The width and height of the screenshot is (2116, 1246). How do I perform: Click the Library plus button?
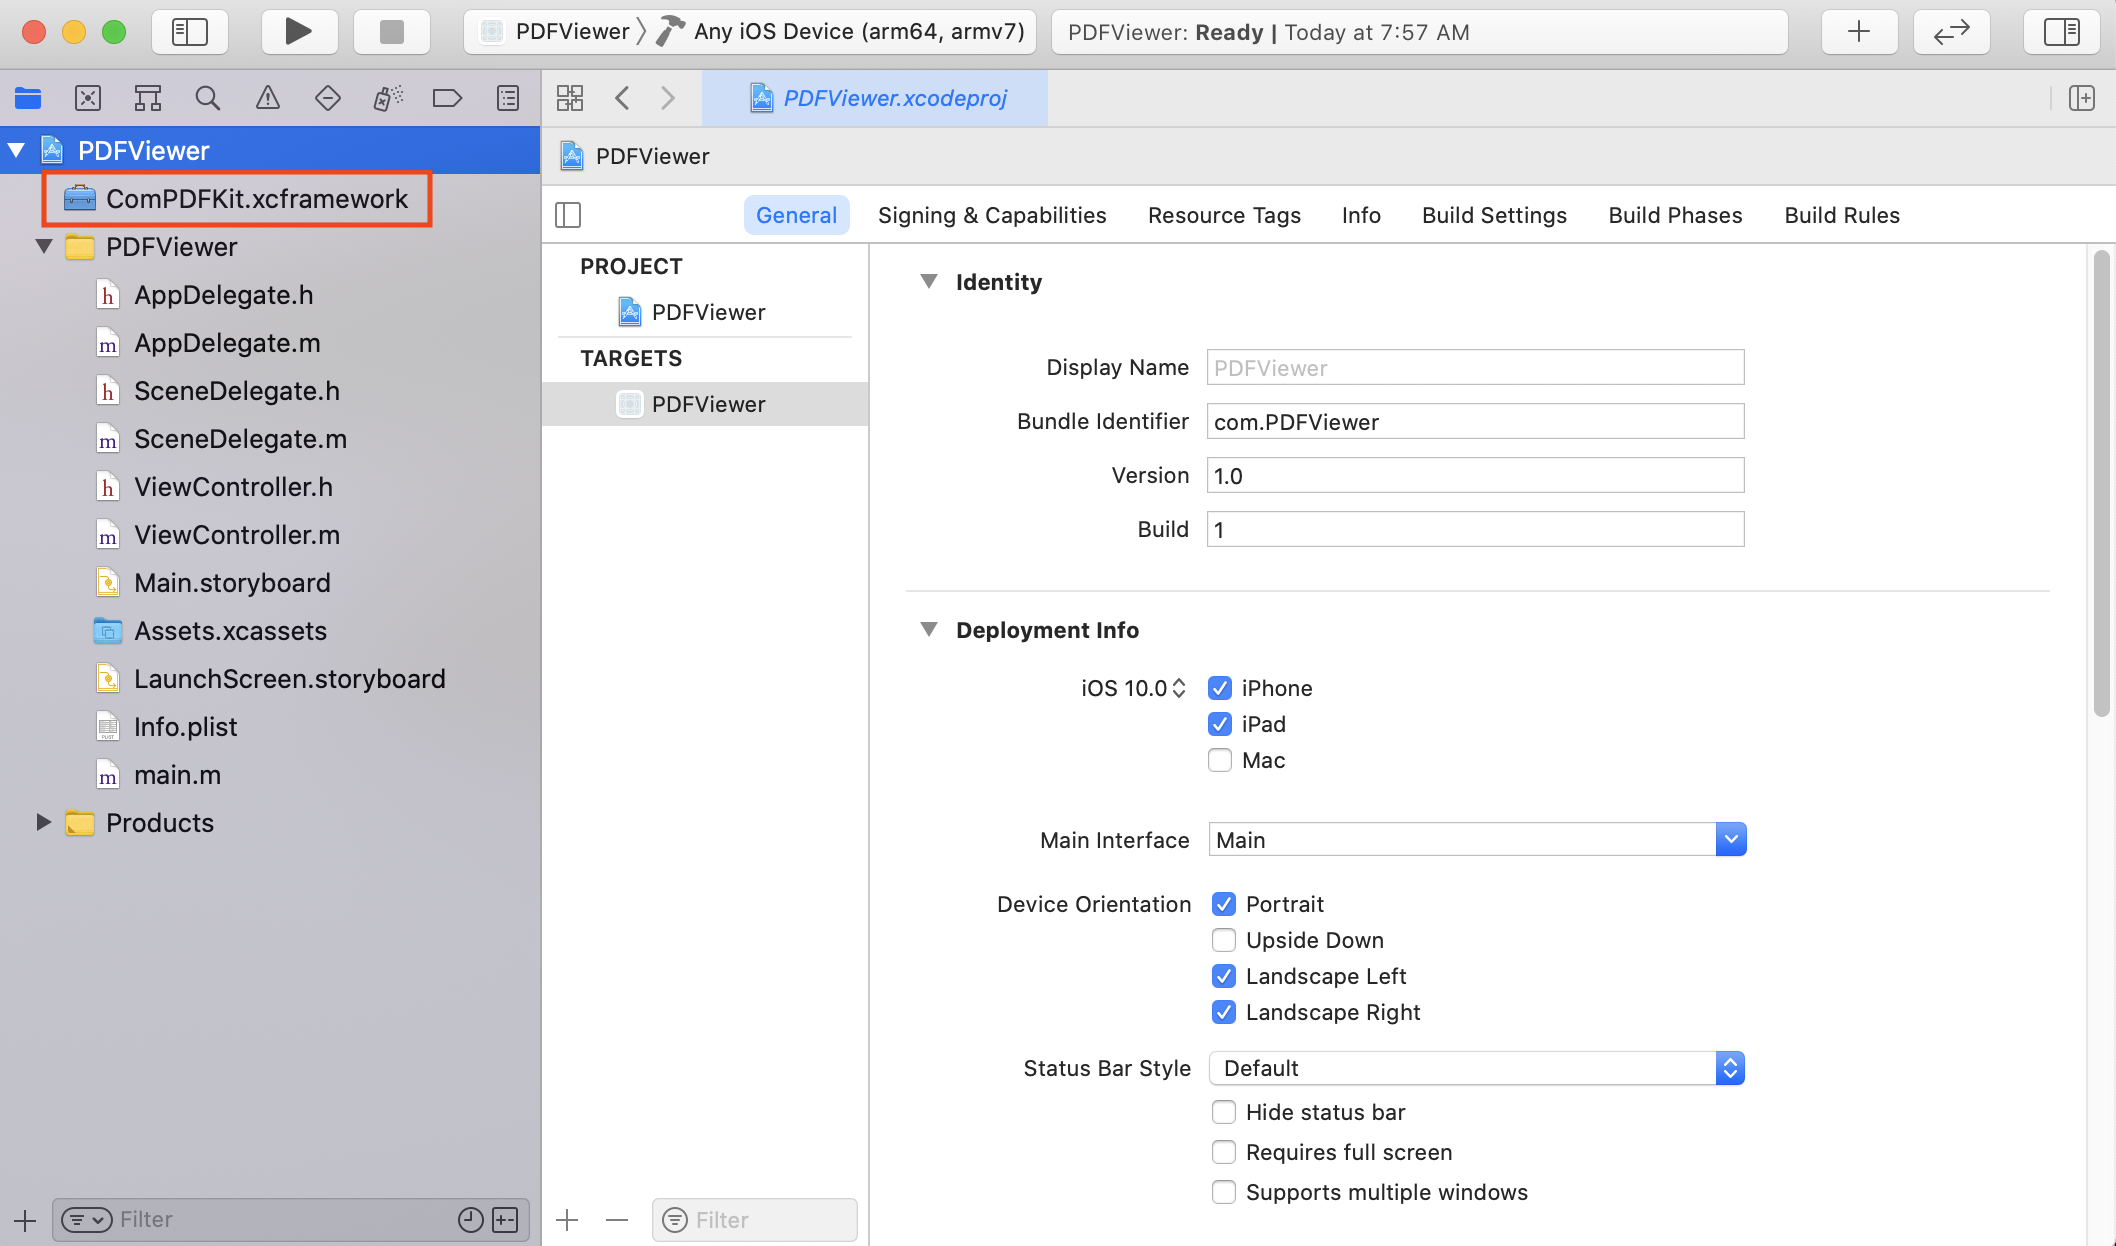(x=1858, y=32)
